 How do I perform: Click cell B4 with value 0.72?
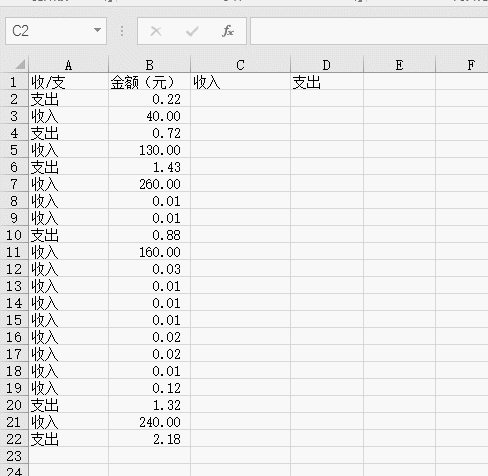pyautogui.click(x=149, y=133)
